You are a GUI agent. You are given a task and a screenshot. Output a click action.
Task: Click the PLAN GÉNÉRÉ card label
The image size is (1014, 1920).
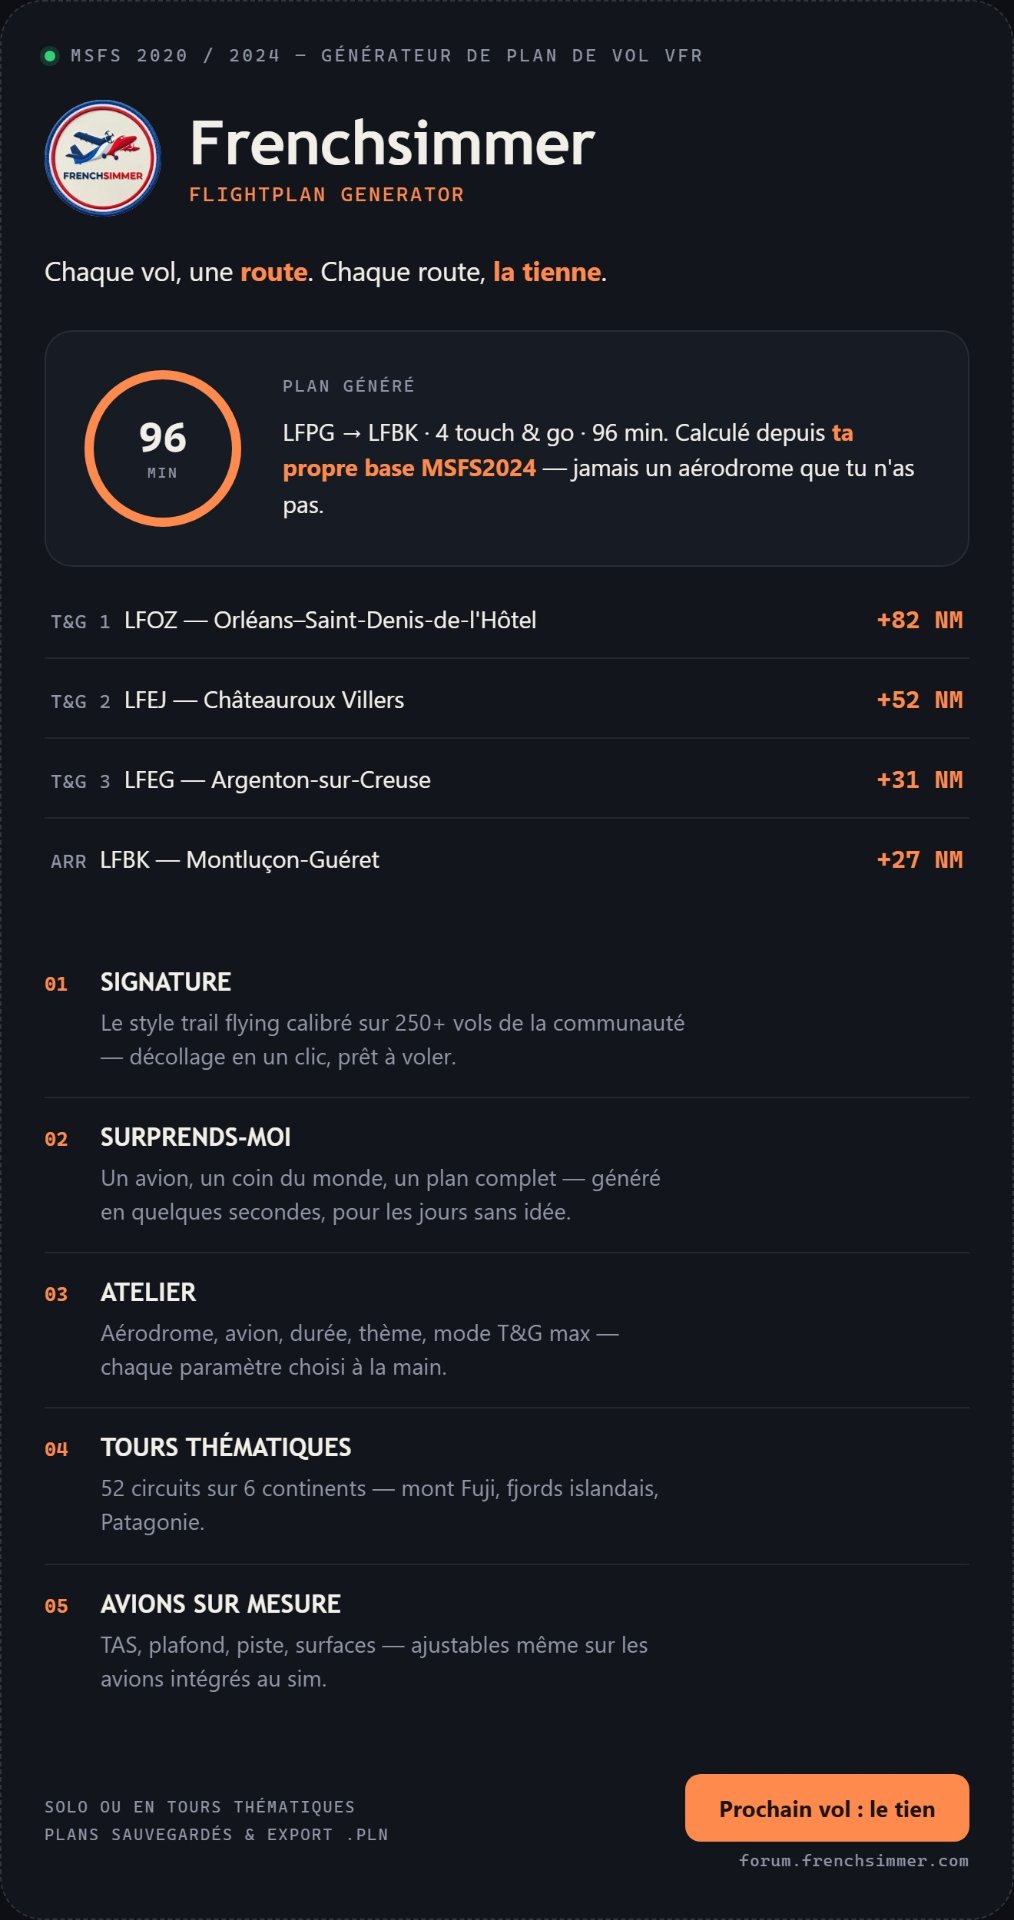click(348, 386)
